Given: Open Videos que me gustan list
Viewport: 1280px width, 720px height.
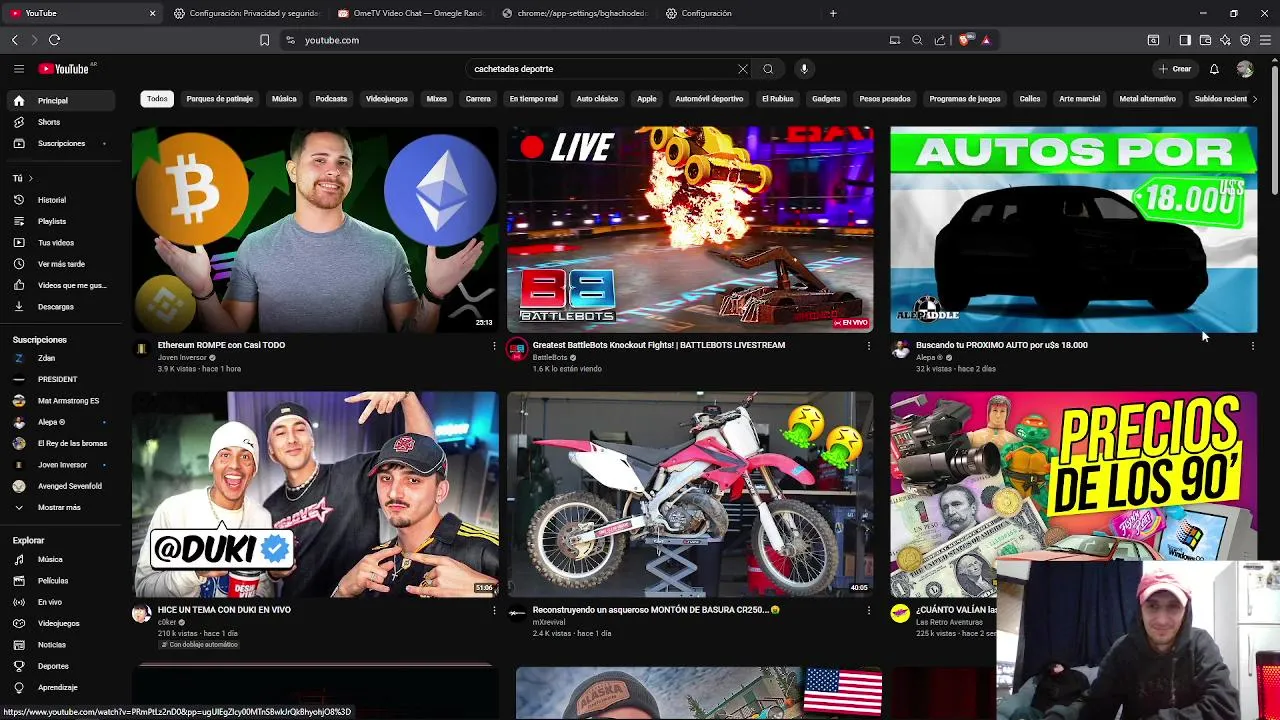Looking at the screenshot, I should [x=60, y=285].
